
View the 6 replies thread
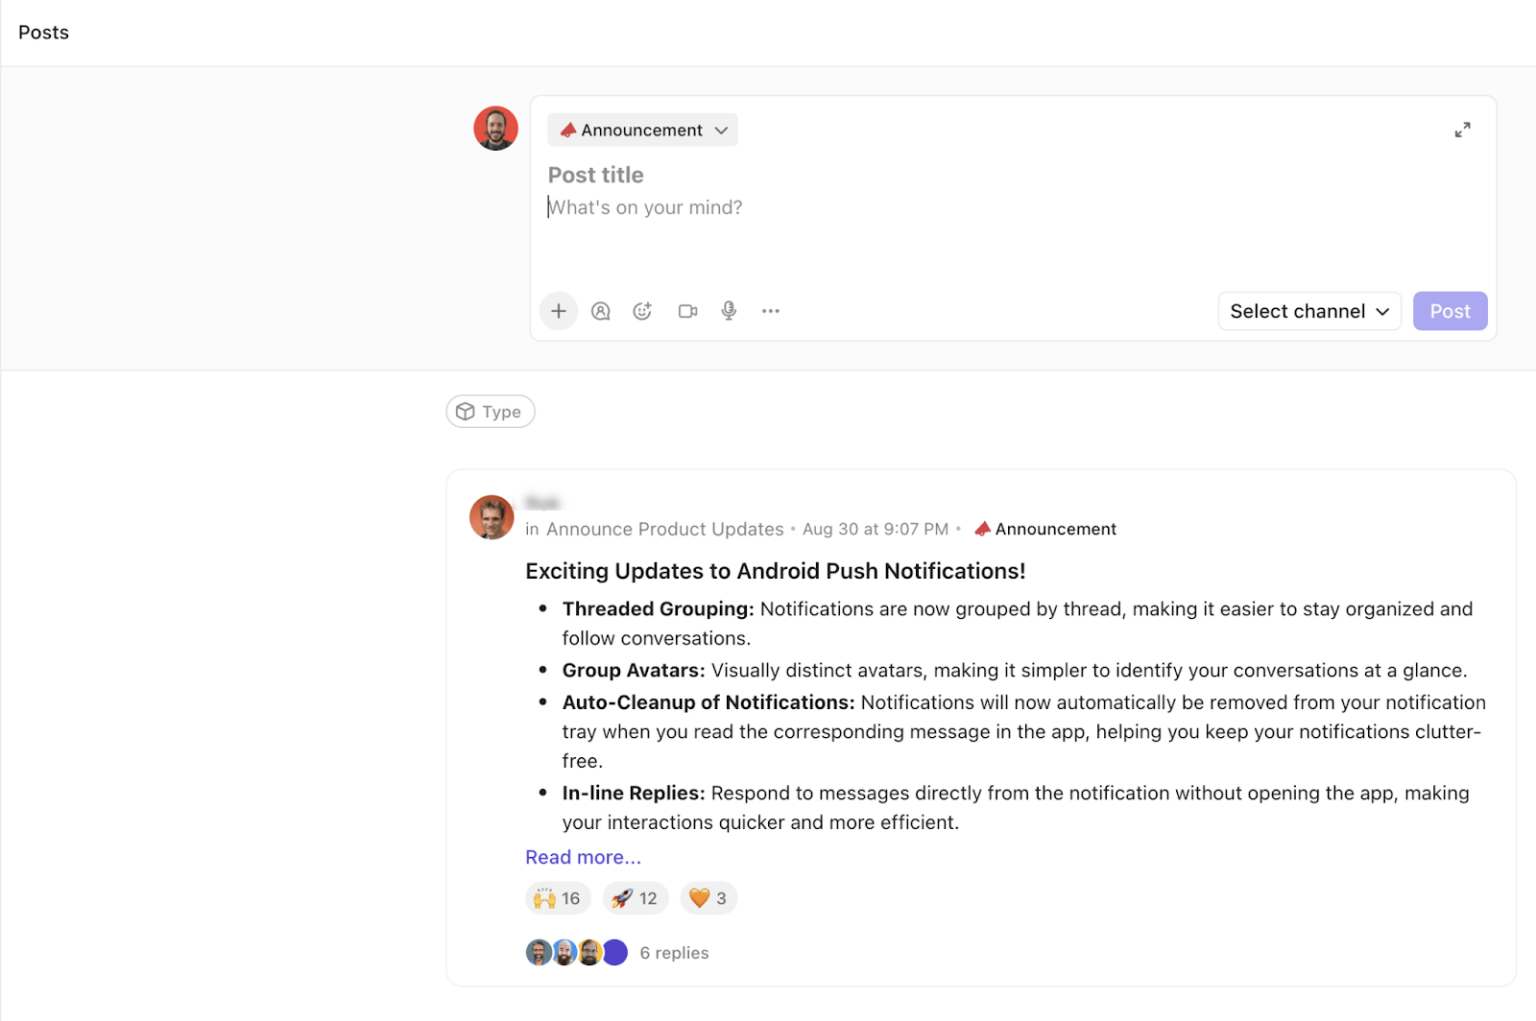click(x=674, y=952)
